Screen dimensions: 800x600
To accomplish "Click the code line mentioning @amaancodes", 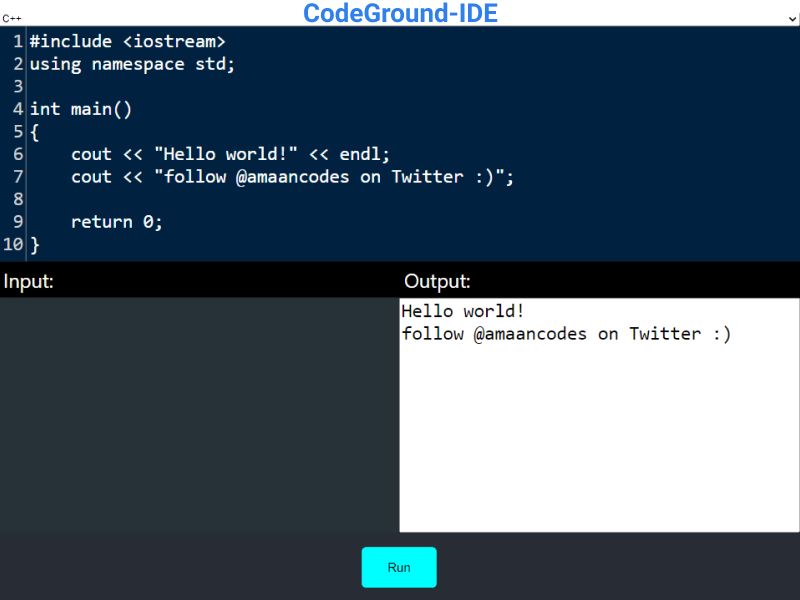I will (x=292, y=177).
